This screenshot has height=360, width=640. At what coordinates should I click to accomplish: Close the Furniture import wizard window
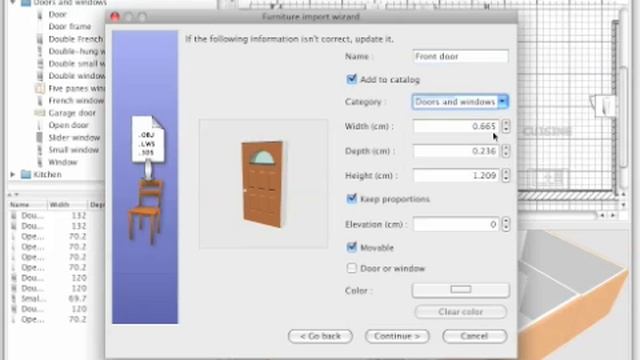[115, 17]
